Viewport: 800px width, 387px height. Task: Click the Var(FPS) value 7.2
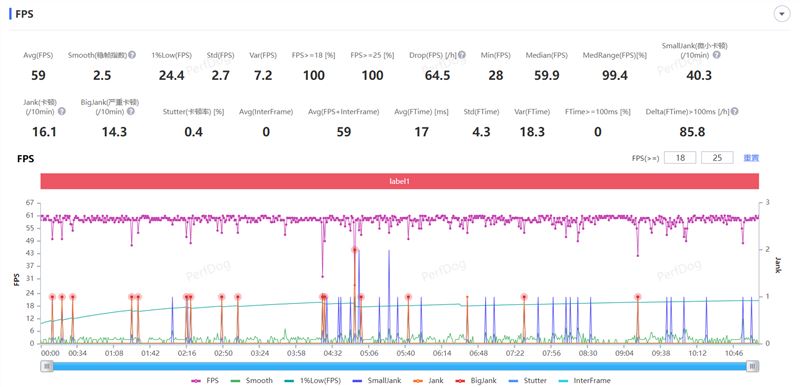point(263,75)
